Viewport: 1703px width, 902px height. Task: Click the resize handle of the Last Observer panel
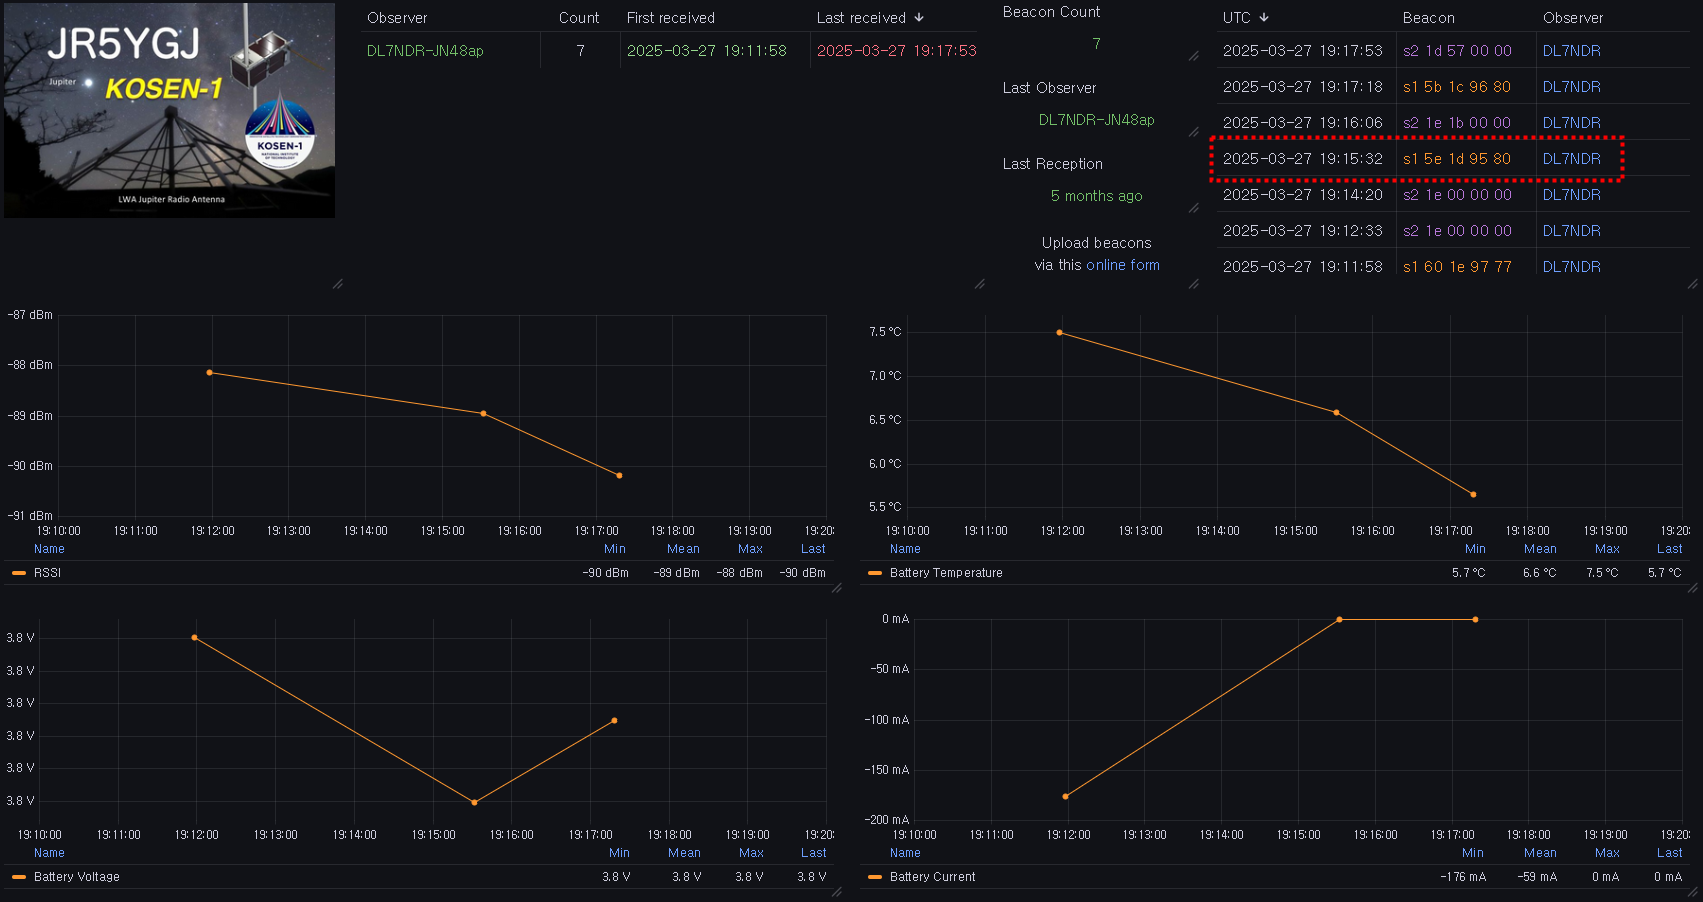[1193, 132]
